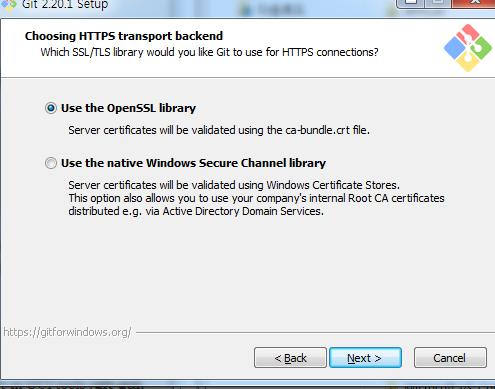Click the maximize button in the title bar
495x389 pixels.
438,3
